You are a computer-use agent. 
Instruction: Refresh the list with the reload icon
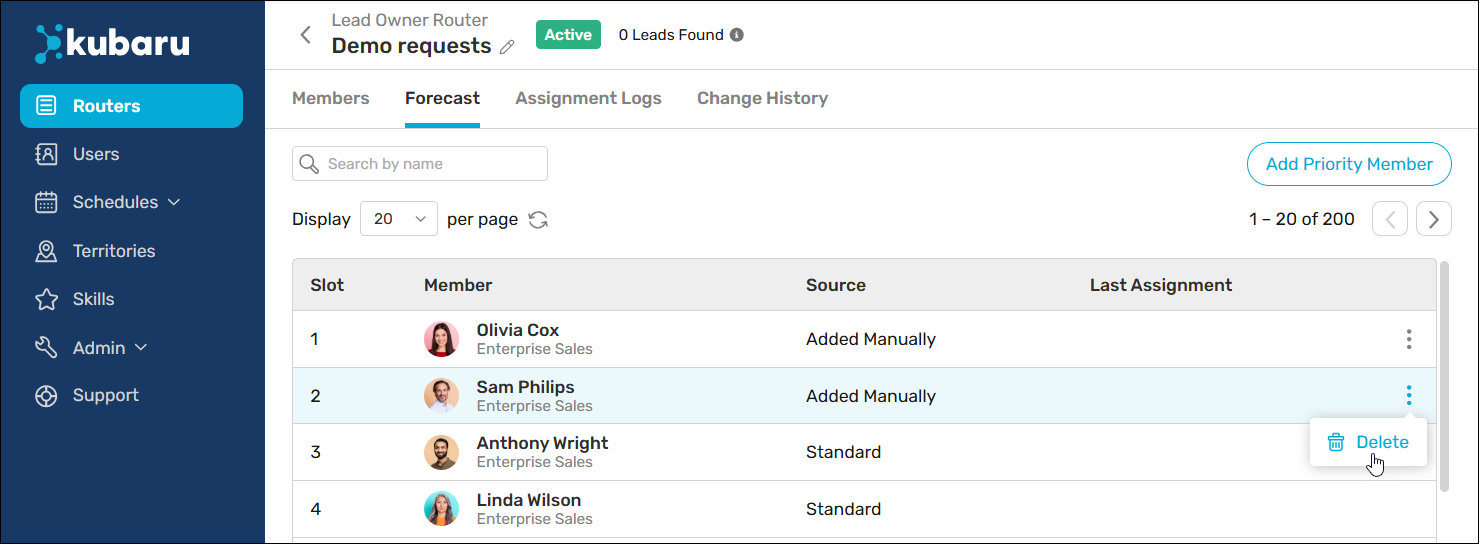(x=538, y=220)
